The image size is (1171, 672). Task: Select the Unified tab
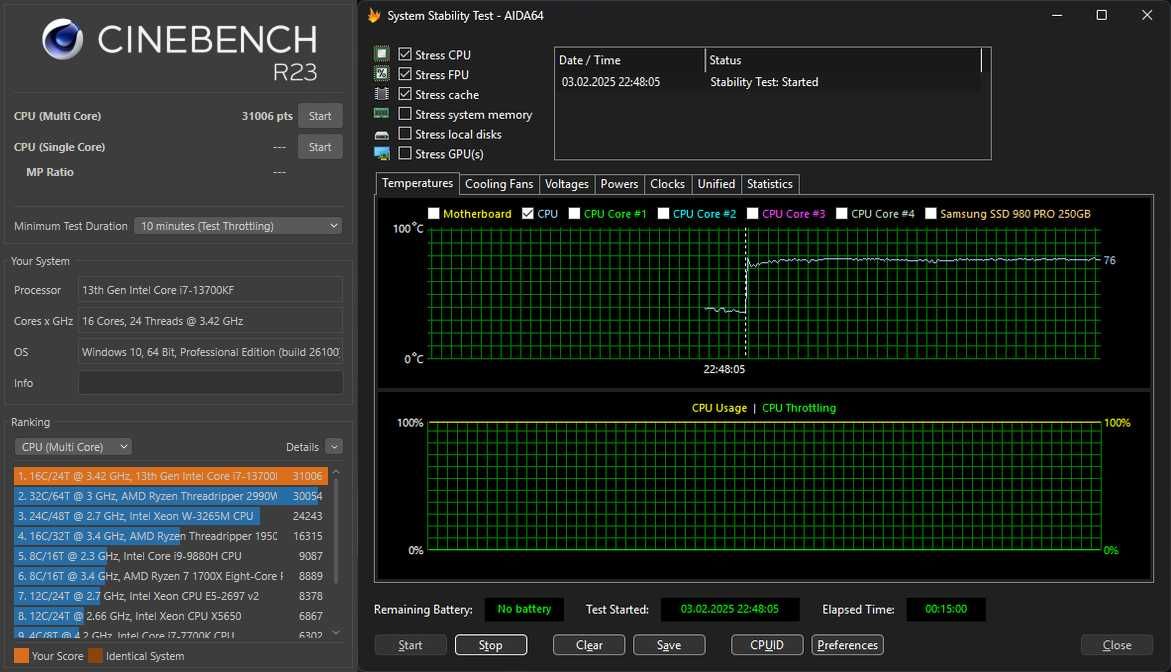(x=716, y=184)
